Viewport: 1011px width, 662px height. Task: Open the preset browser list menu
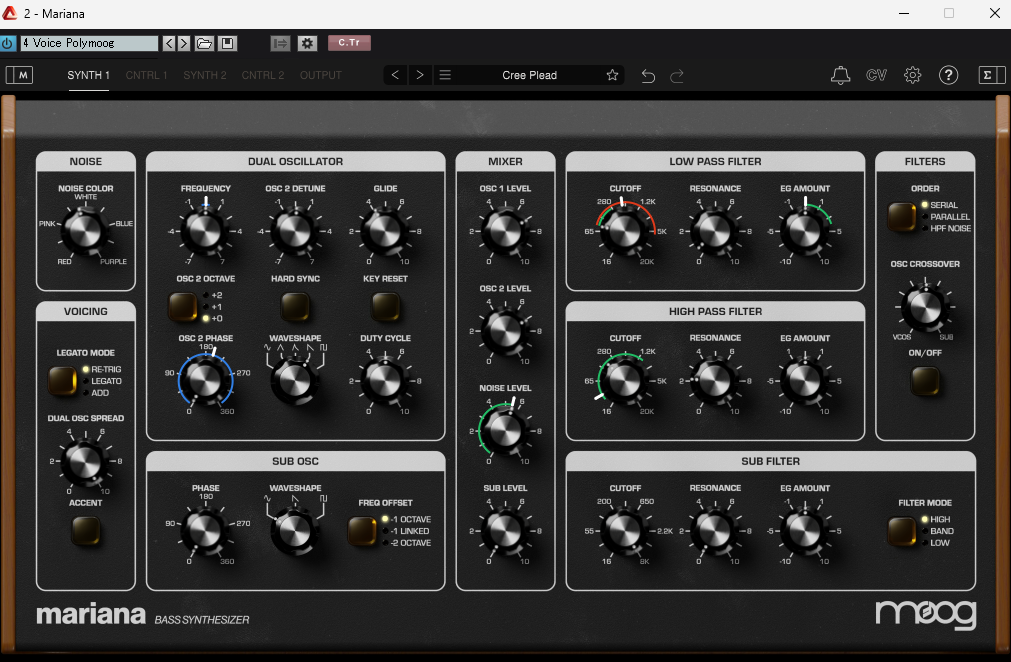pos(445,75)
